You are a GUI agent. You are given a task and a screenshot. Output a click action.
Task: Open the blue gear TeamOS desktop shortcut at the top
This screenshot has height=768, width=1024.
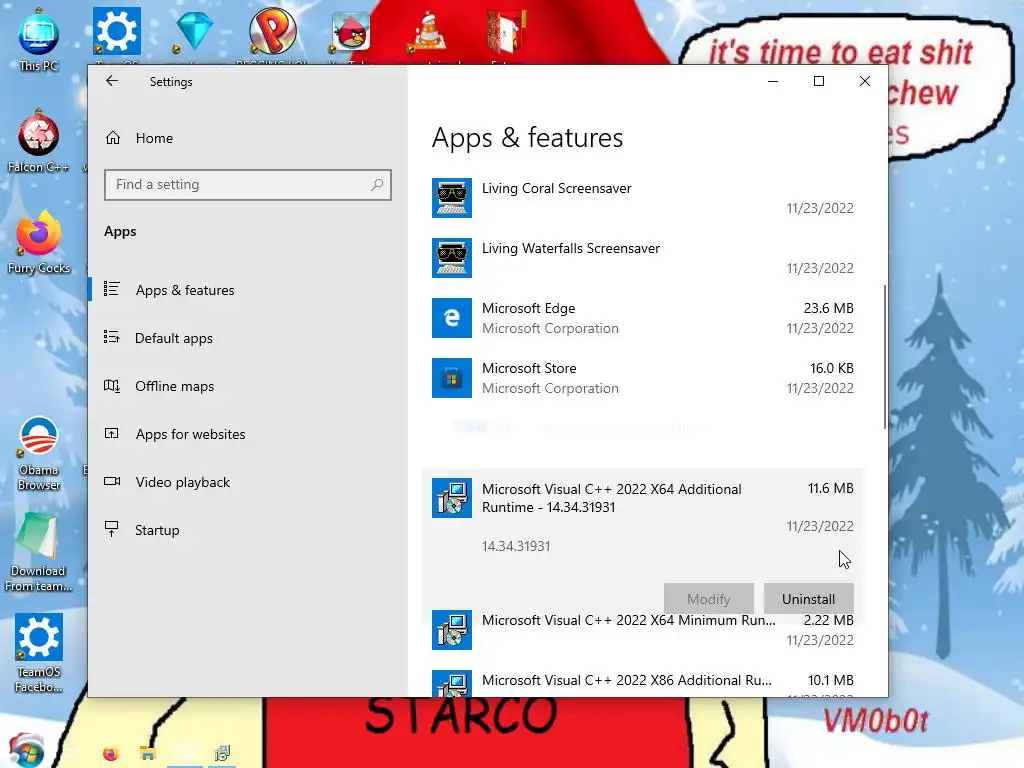pyautogui.click(x=116, y=33)
